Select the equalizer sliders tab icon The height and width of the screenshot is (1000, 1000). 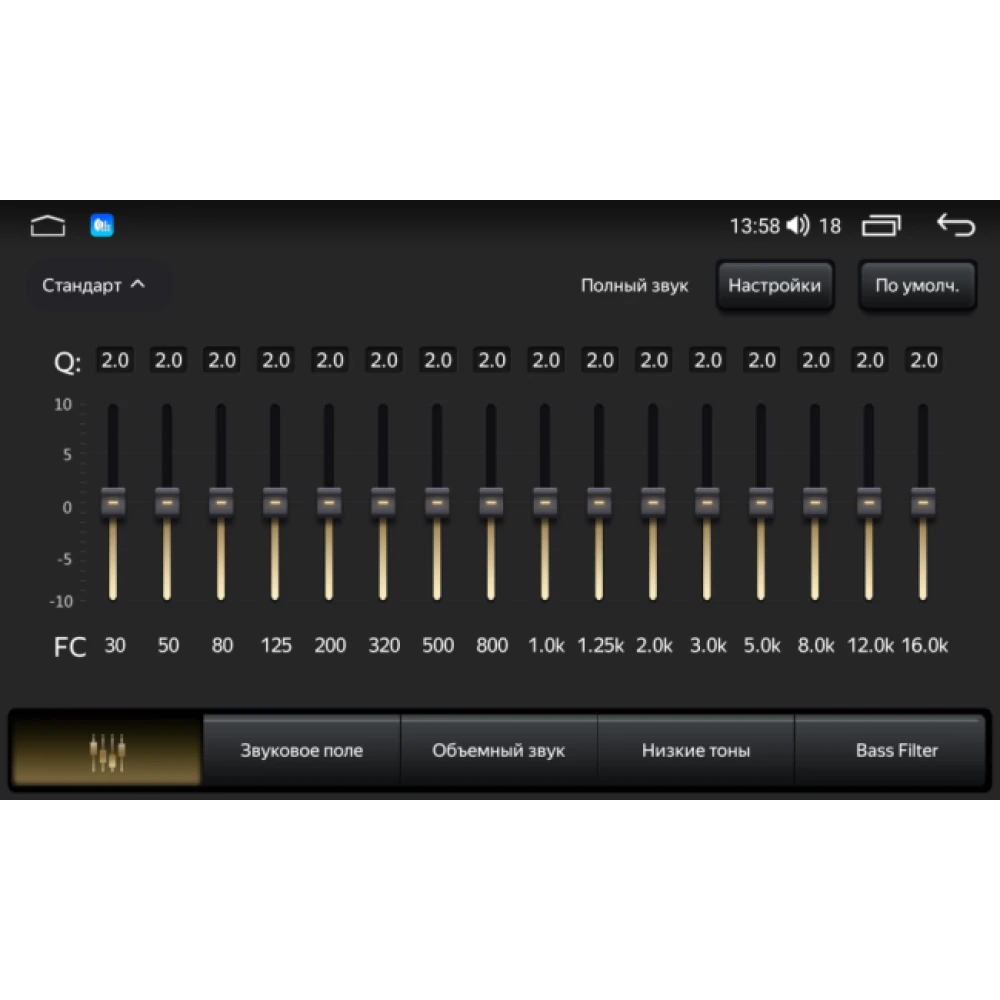pos(107,751)
